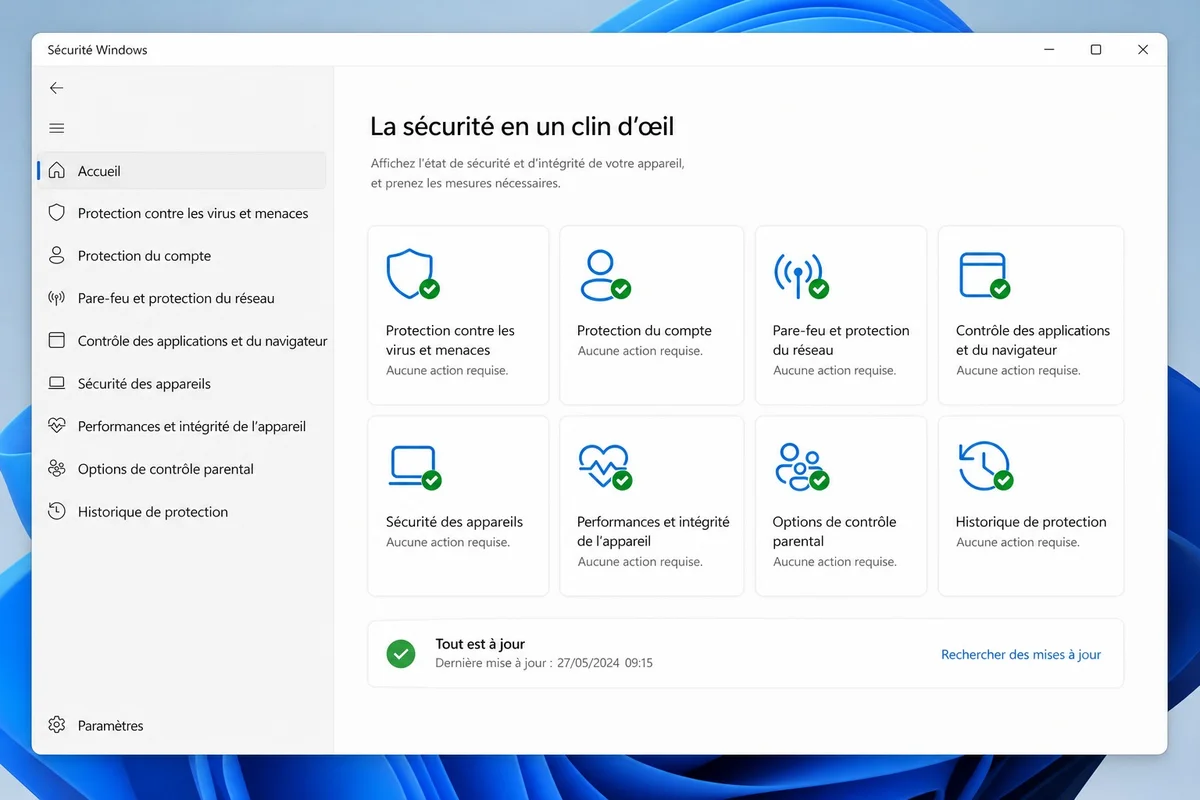The height and width of the screenshot is (800, 1200).
Task: Click Aucune action requise under Historique de protection
Action: (x=1018, y=542)
